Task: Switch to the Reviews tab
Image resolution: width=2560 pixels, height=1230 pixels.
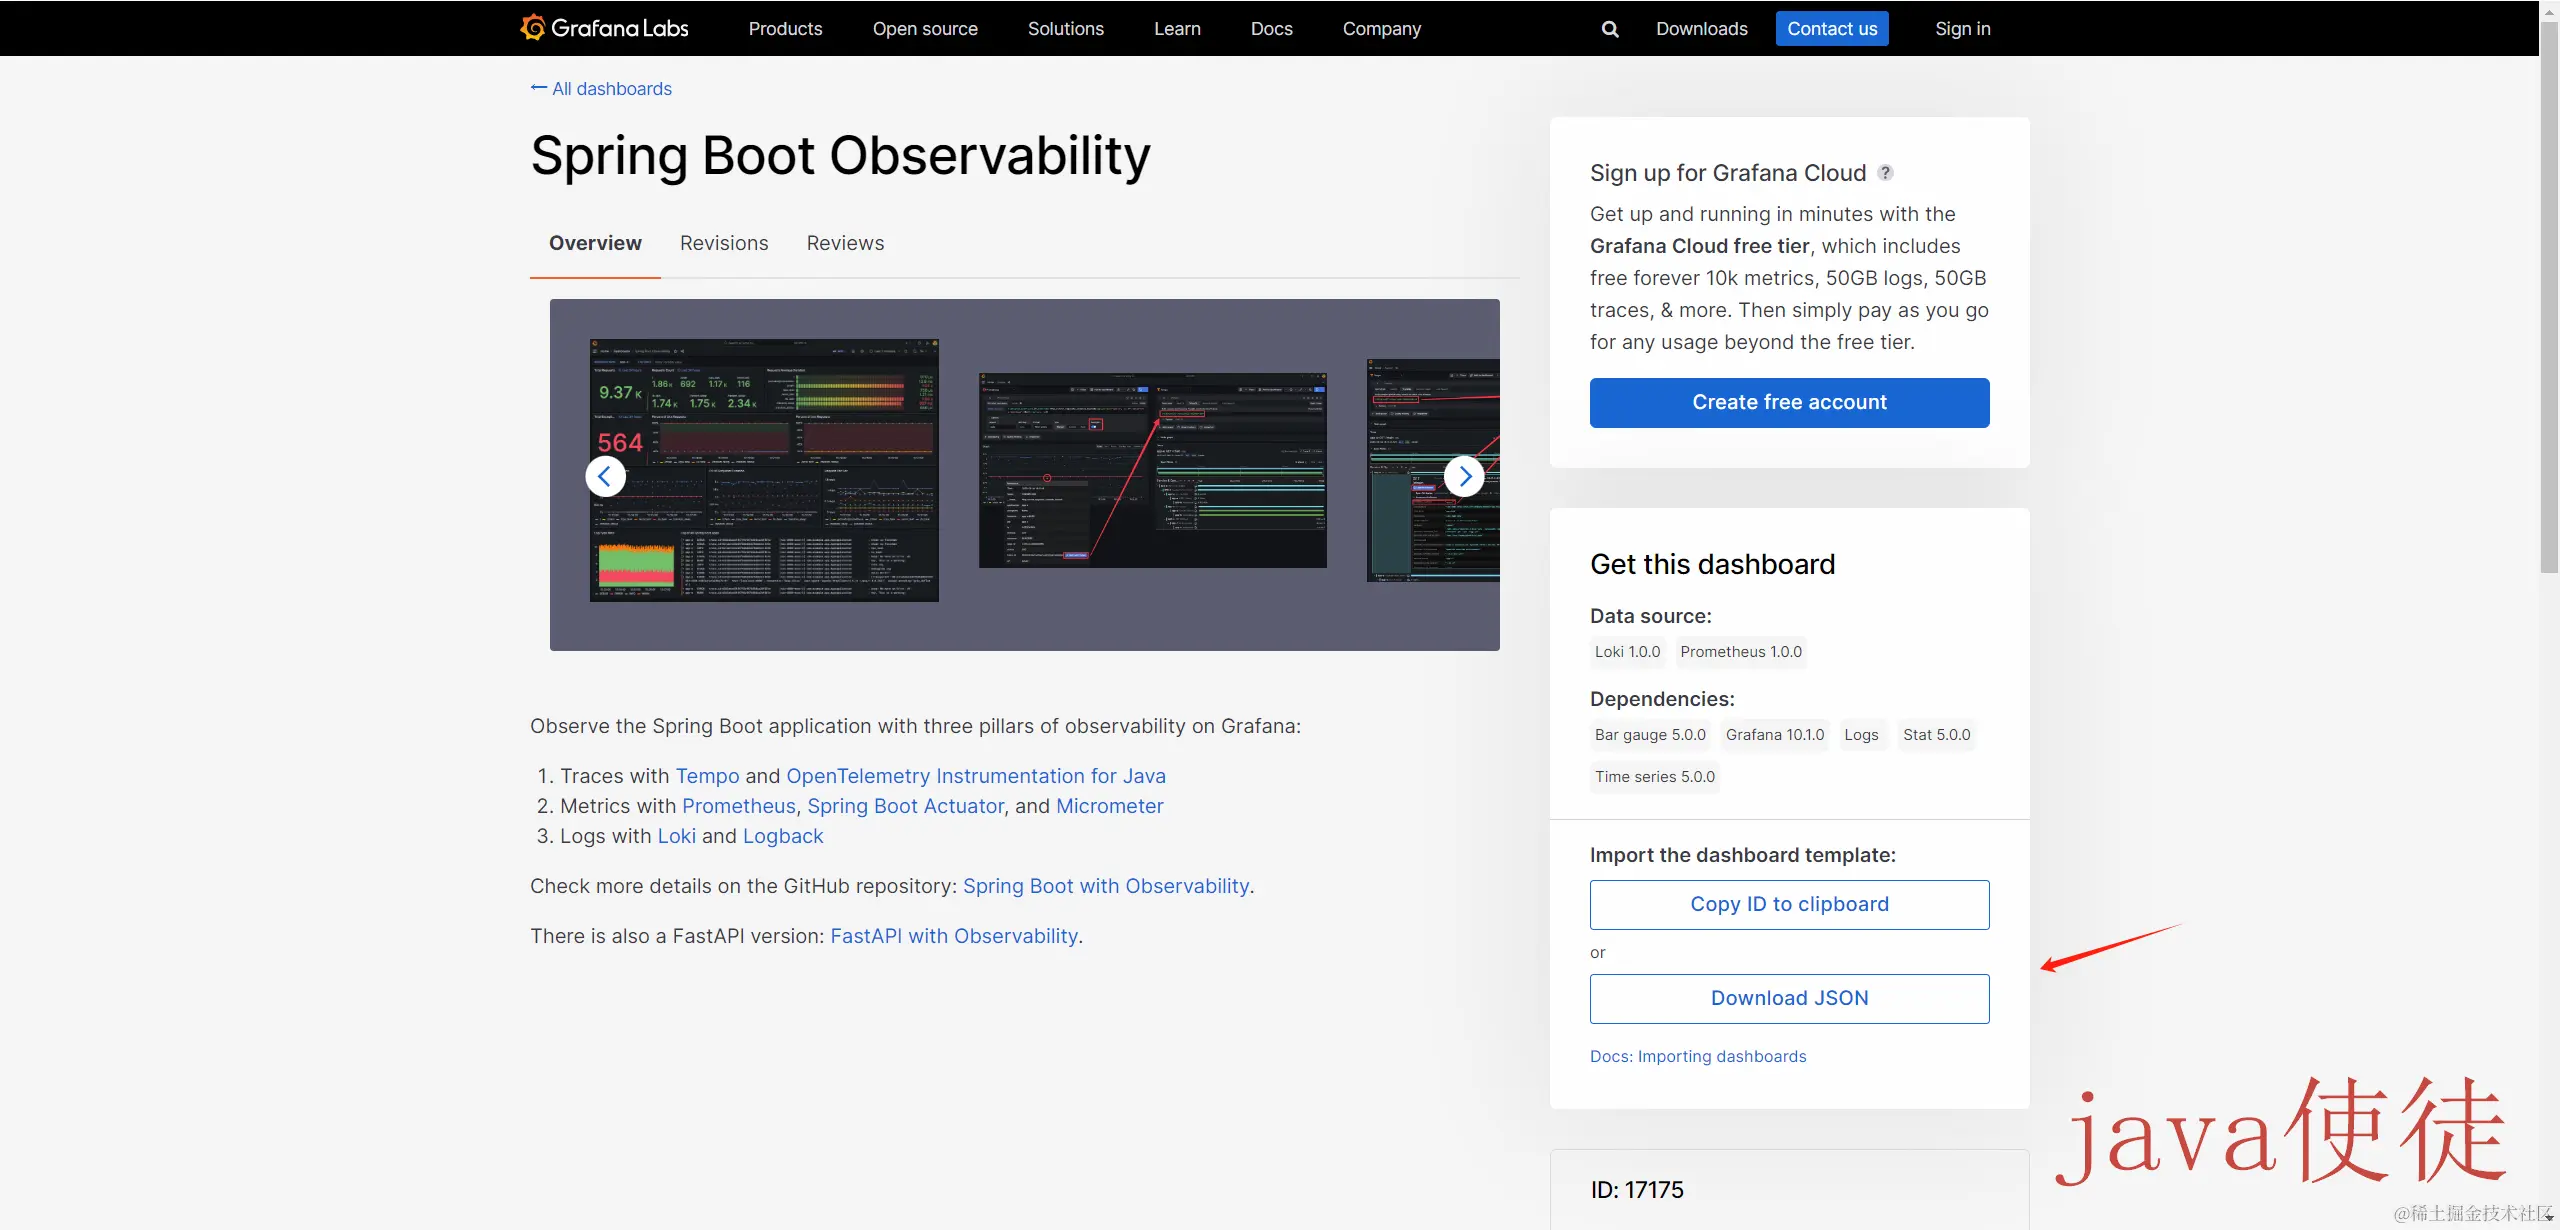Action: click(845, 243)
